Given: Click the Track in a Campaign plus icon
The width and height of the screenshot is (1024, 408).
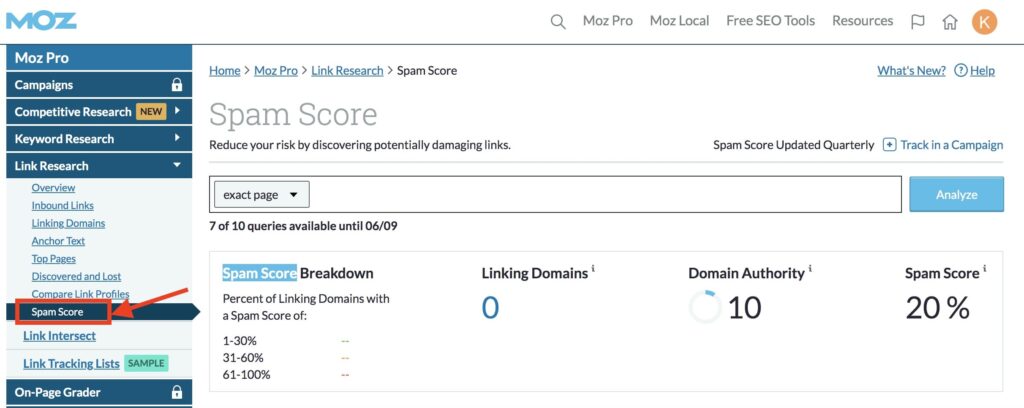Looking at the screenshot, I should [889, 145].
